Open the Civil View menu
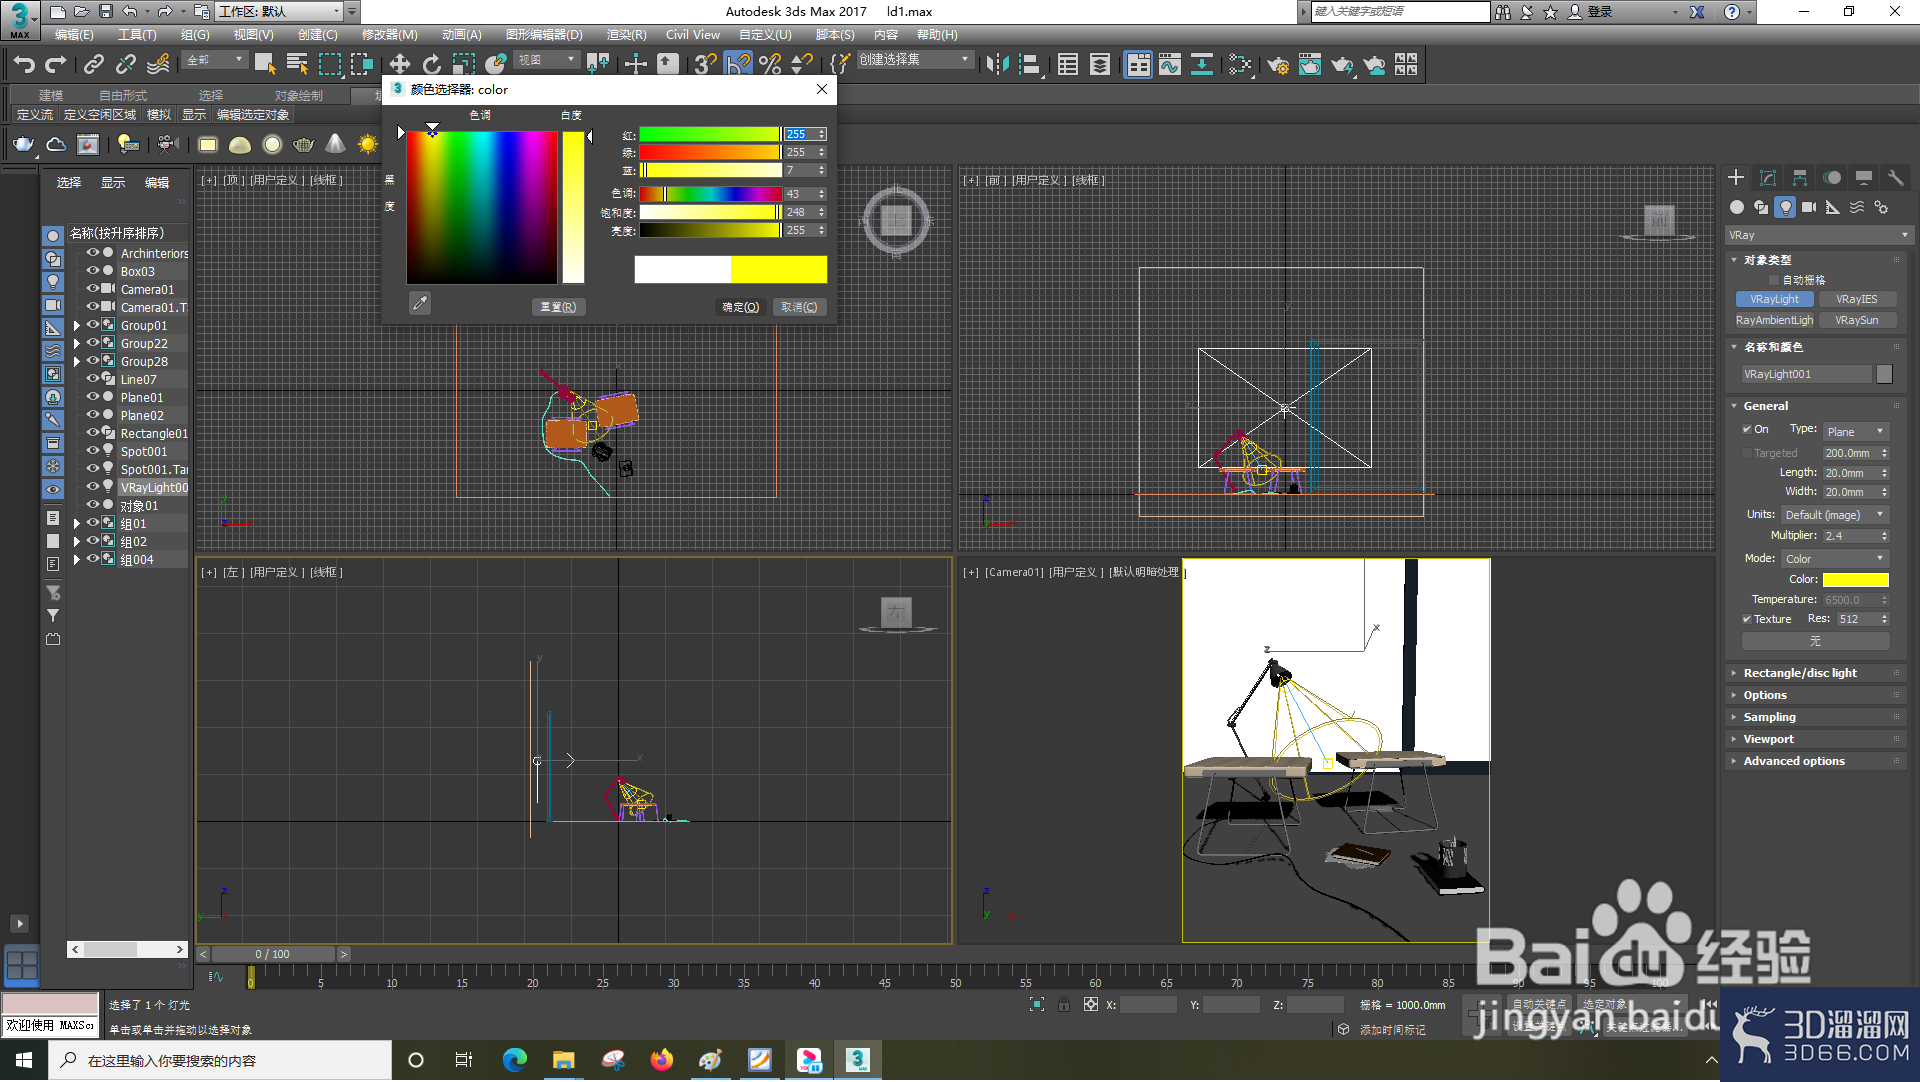 [x=693, y=35]
